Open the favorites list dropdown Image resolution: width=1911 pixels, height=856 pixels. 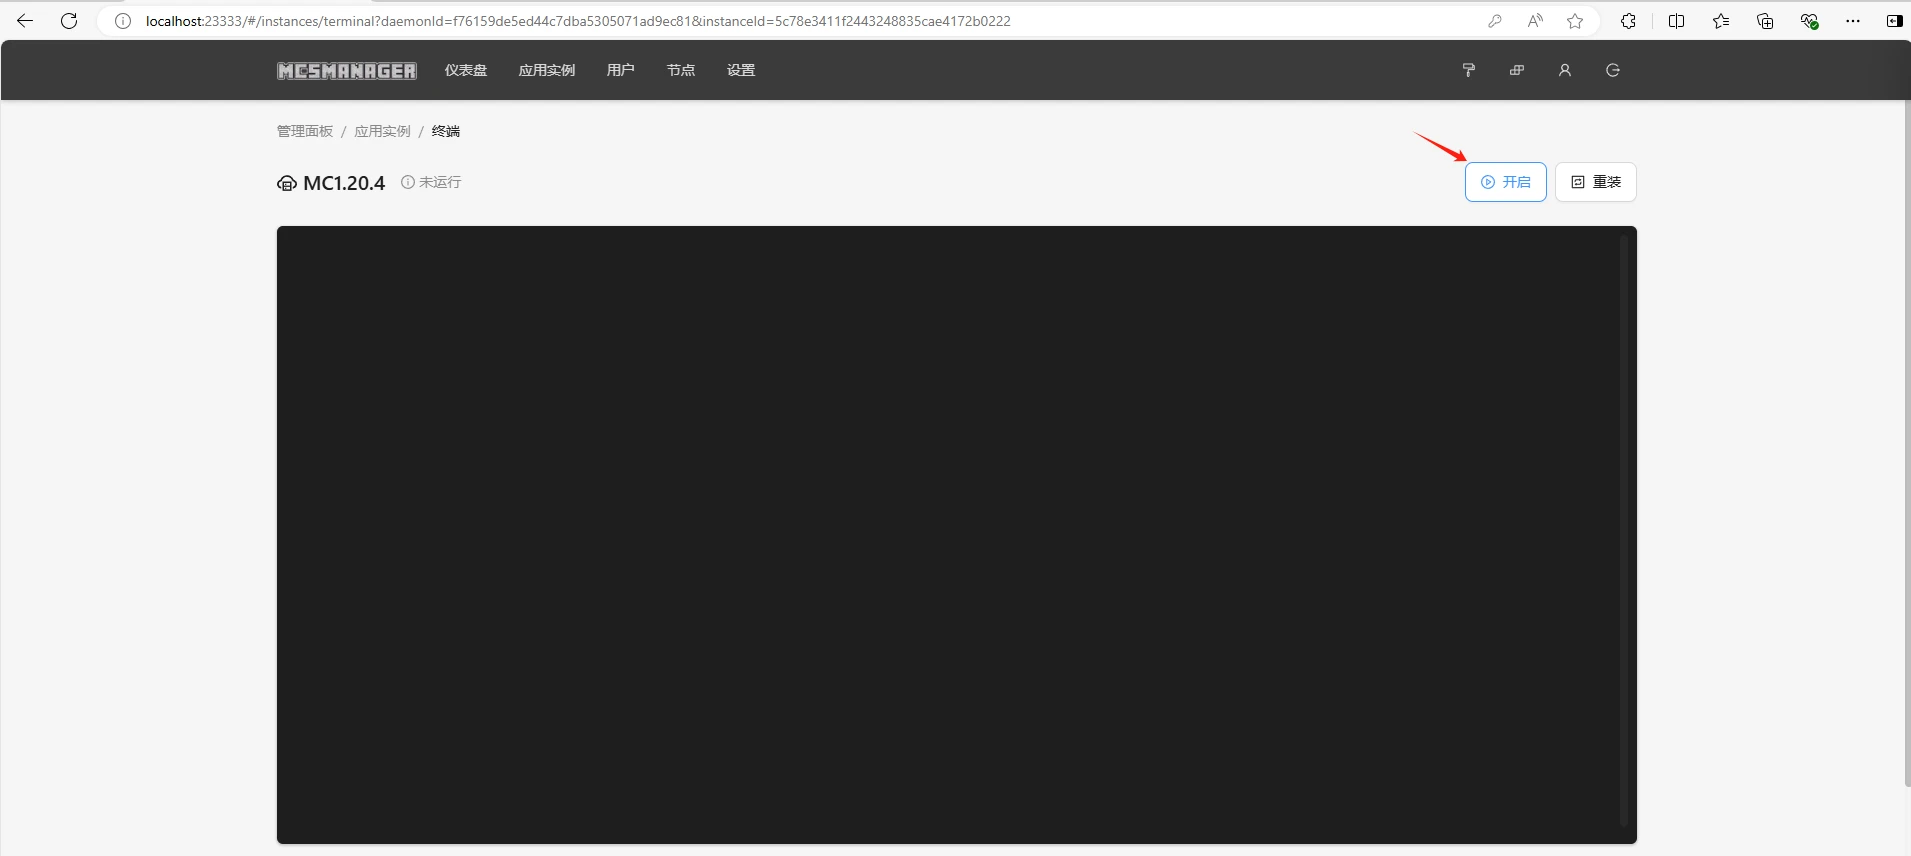(x=1720, y=21)
